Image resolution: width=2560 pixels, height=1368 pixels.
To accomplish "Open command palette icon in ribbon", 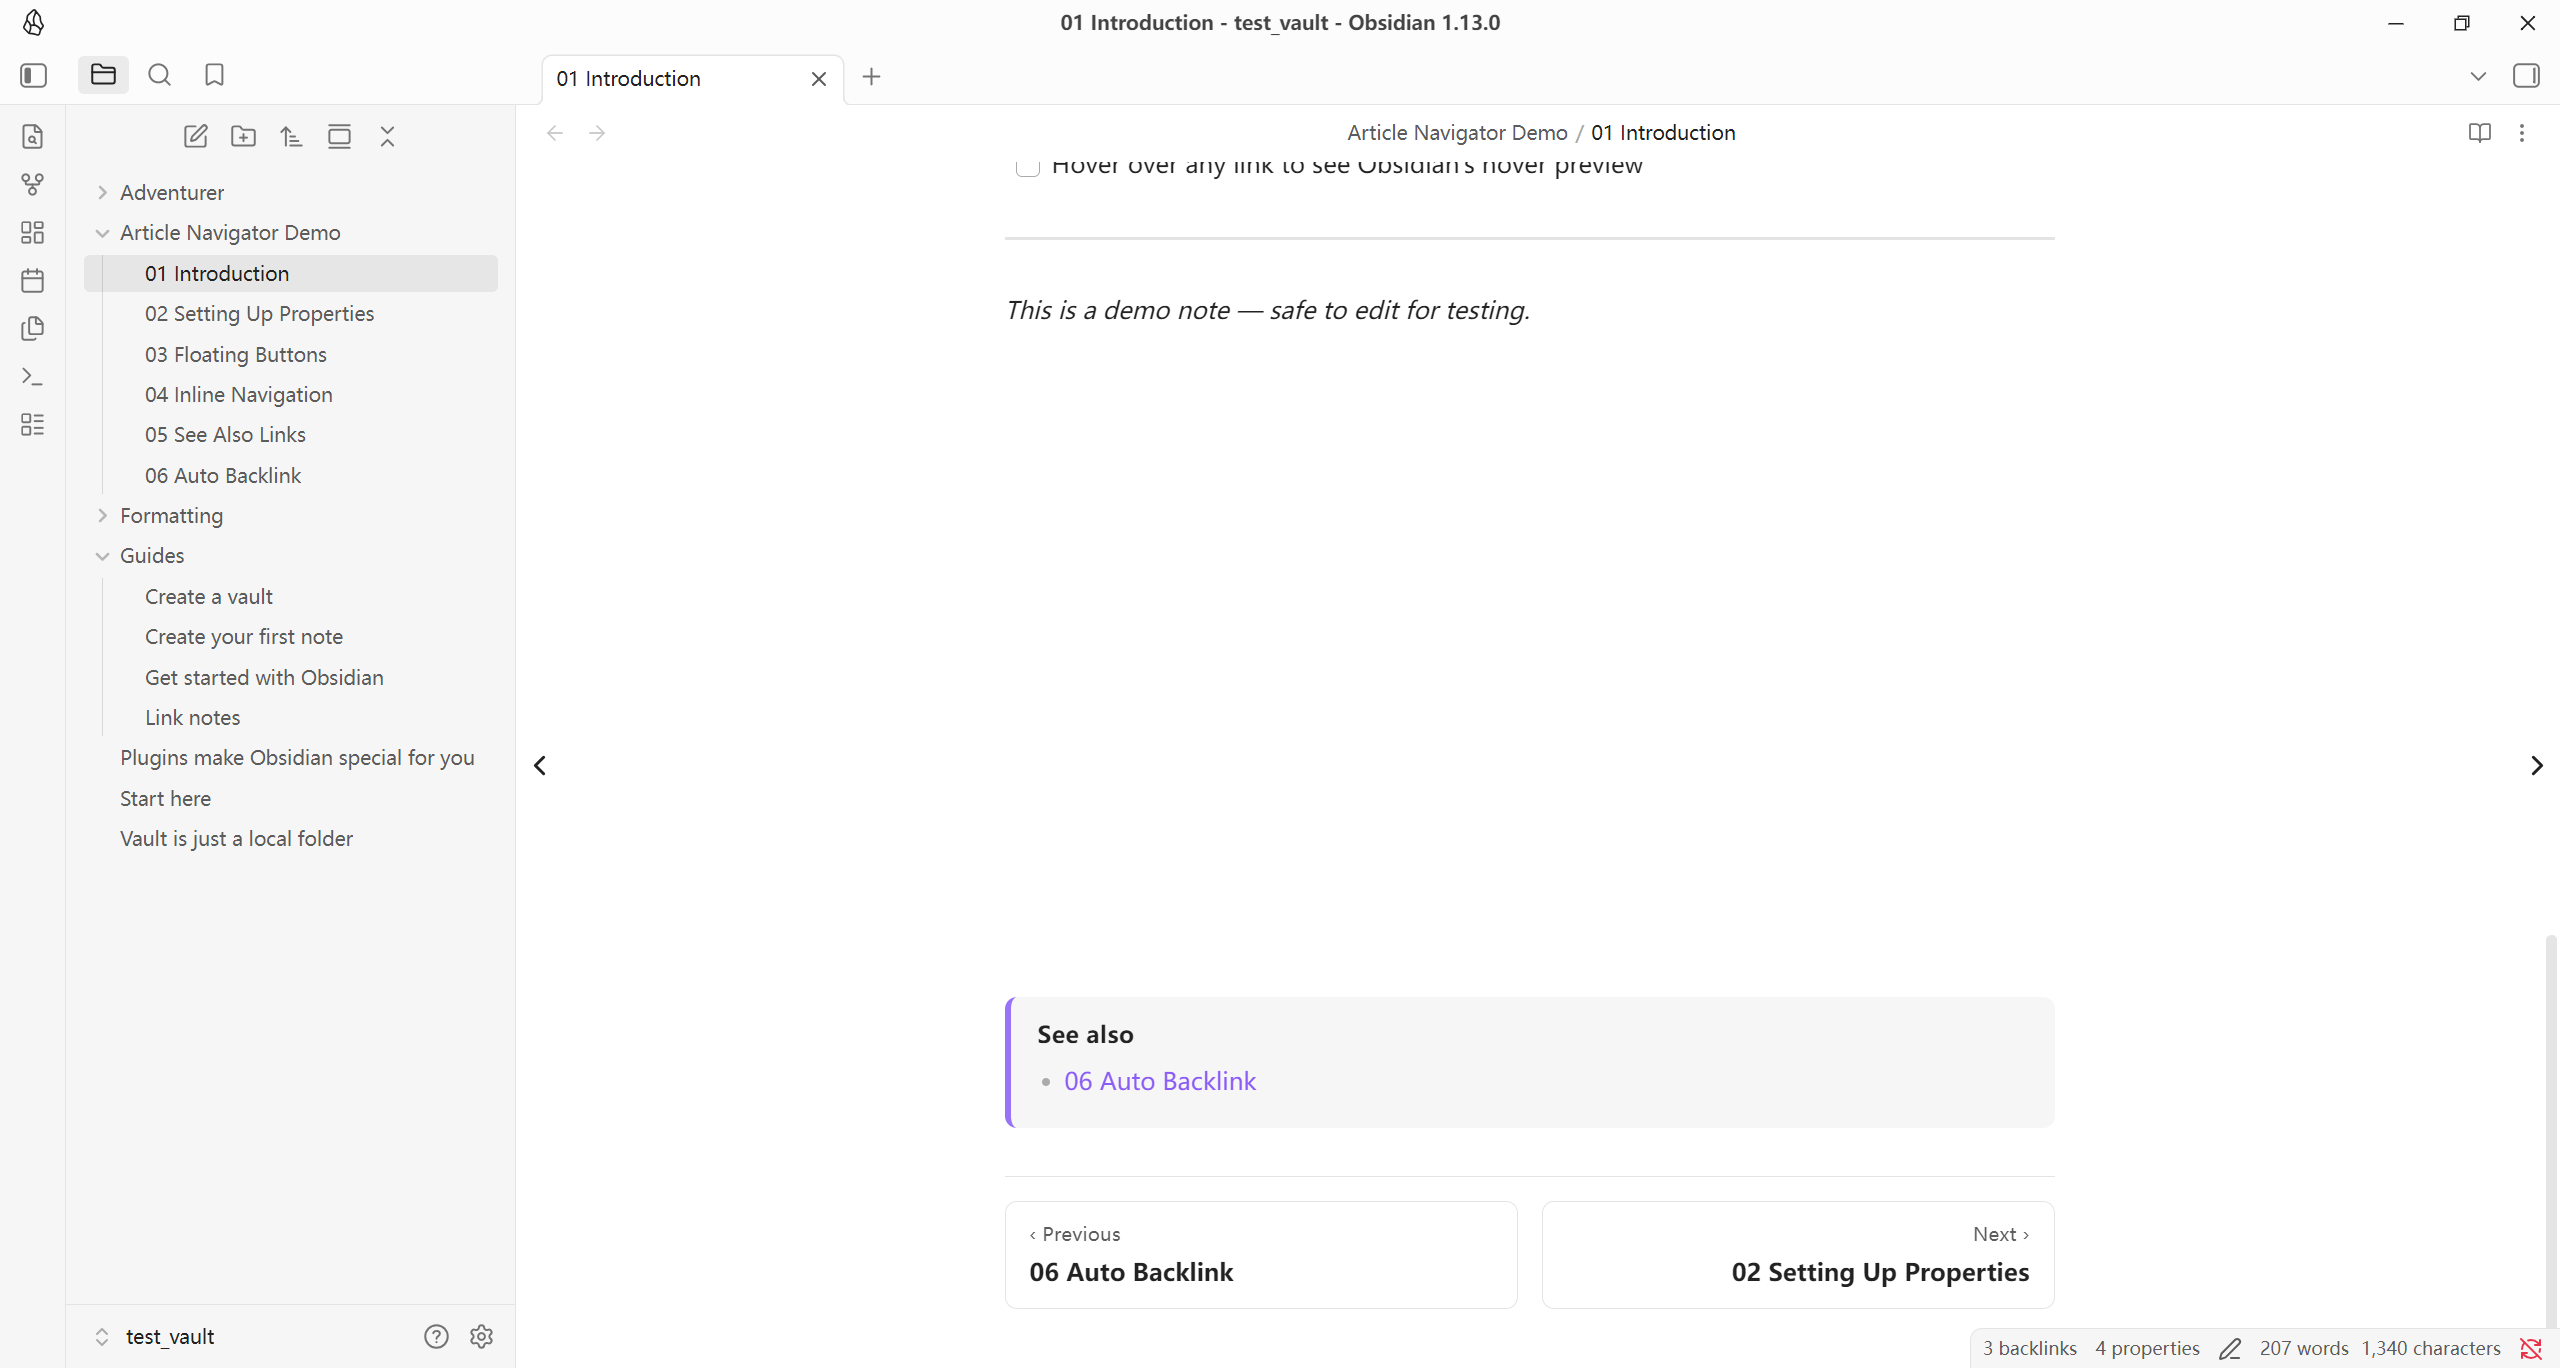I will [33, 377].
